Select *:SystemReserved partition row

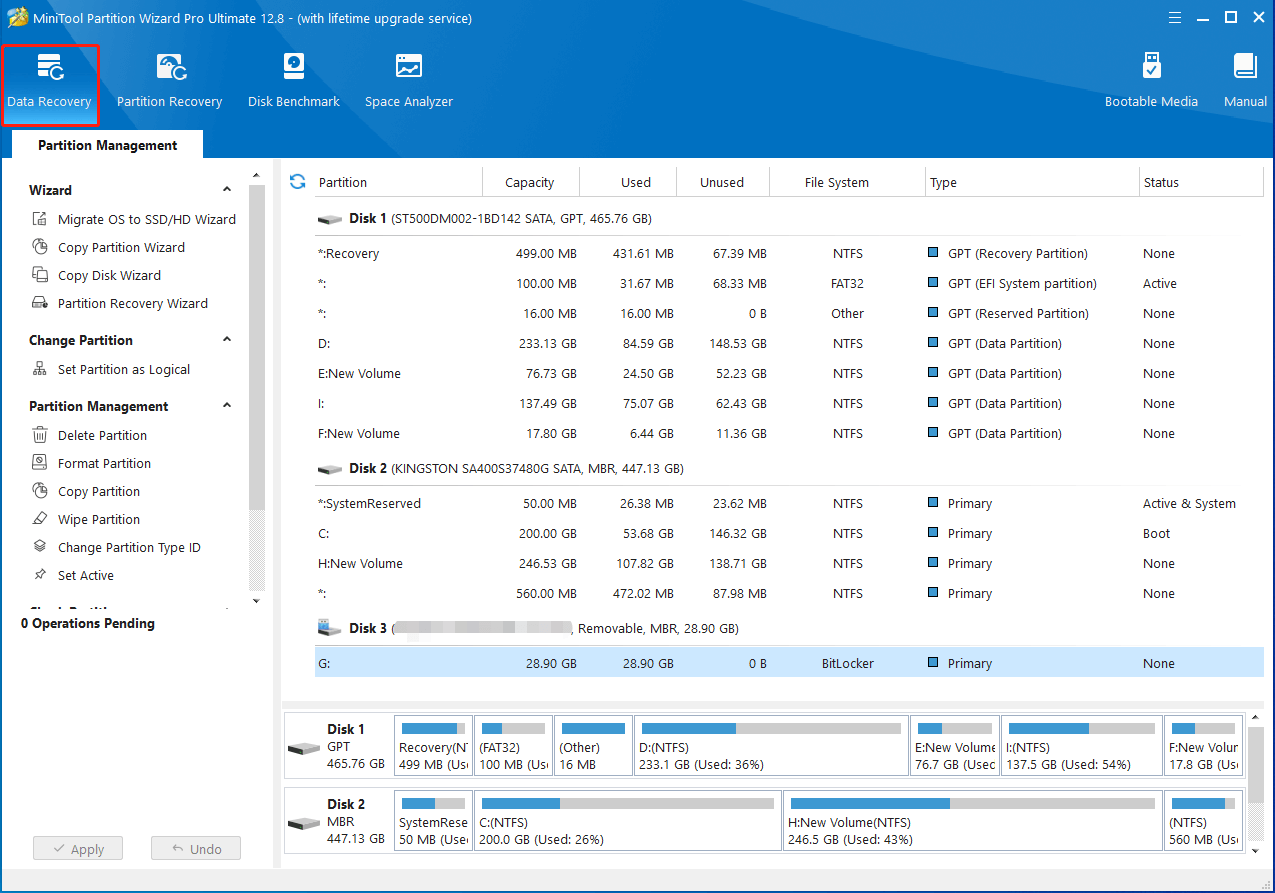tap(789, 503)
